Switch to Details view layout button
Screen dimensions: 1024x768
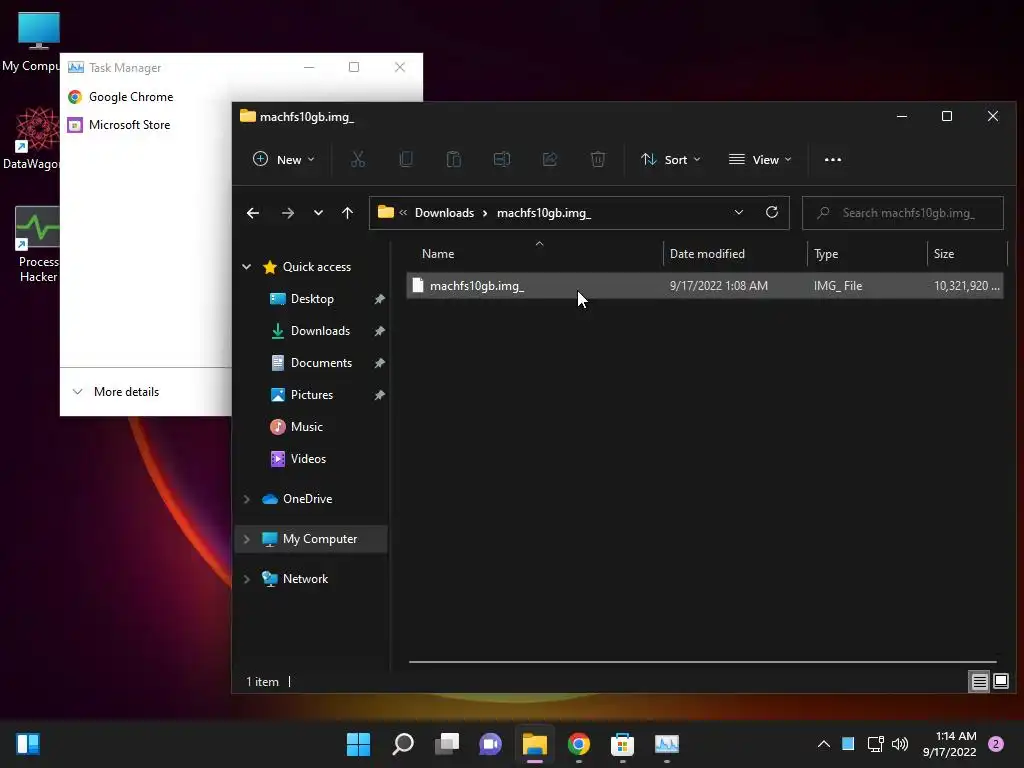point(979,682)
